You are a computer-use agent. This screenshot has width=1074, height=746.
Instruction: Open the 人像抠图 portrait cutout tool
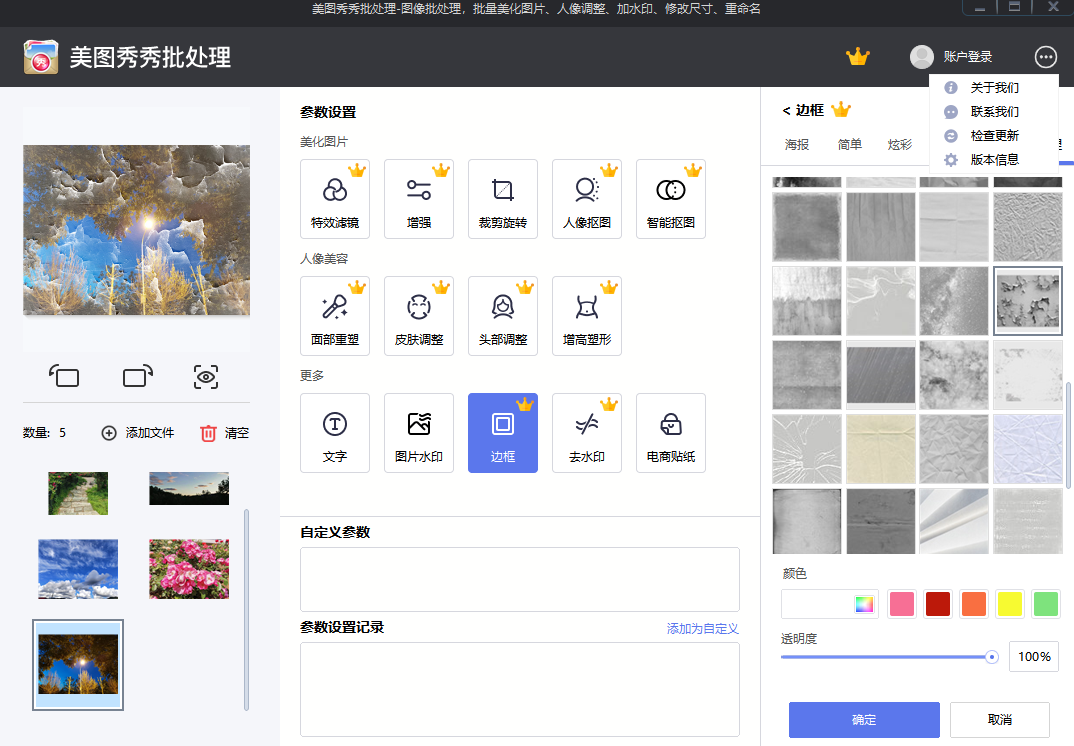[587, 198]
